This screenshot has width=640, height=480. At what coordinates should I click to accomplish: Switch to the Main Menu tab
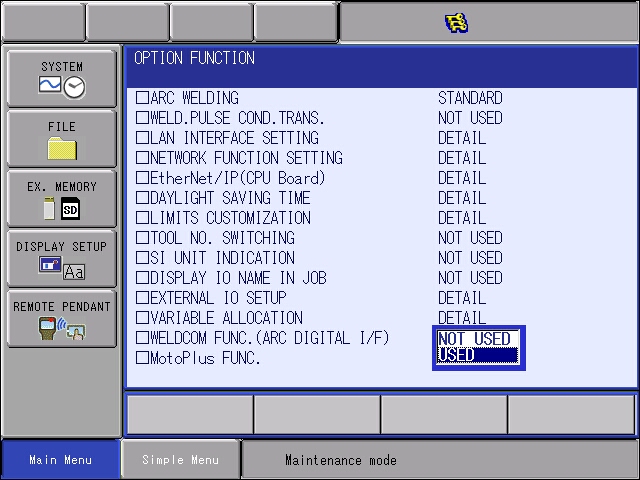pyautogui.click(x=60, y=460)
